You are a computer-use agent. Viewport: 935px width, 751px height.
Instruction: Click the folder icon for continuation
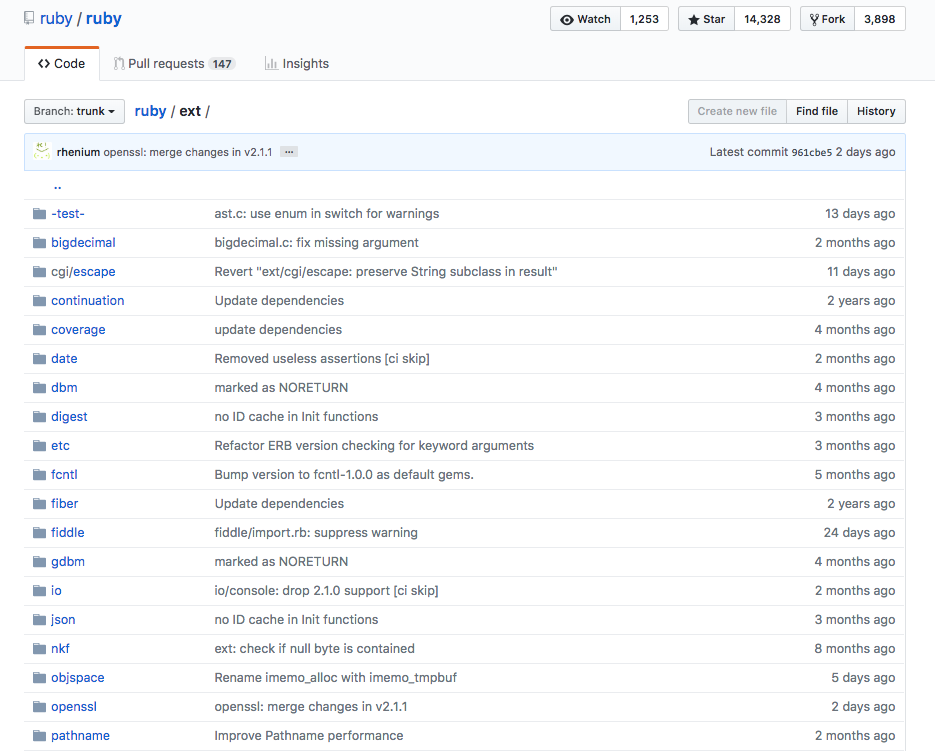(x=39, y=301)
